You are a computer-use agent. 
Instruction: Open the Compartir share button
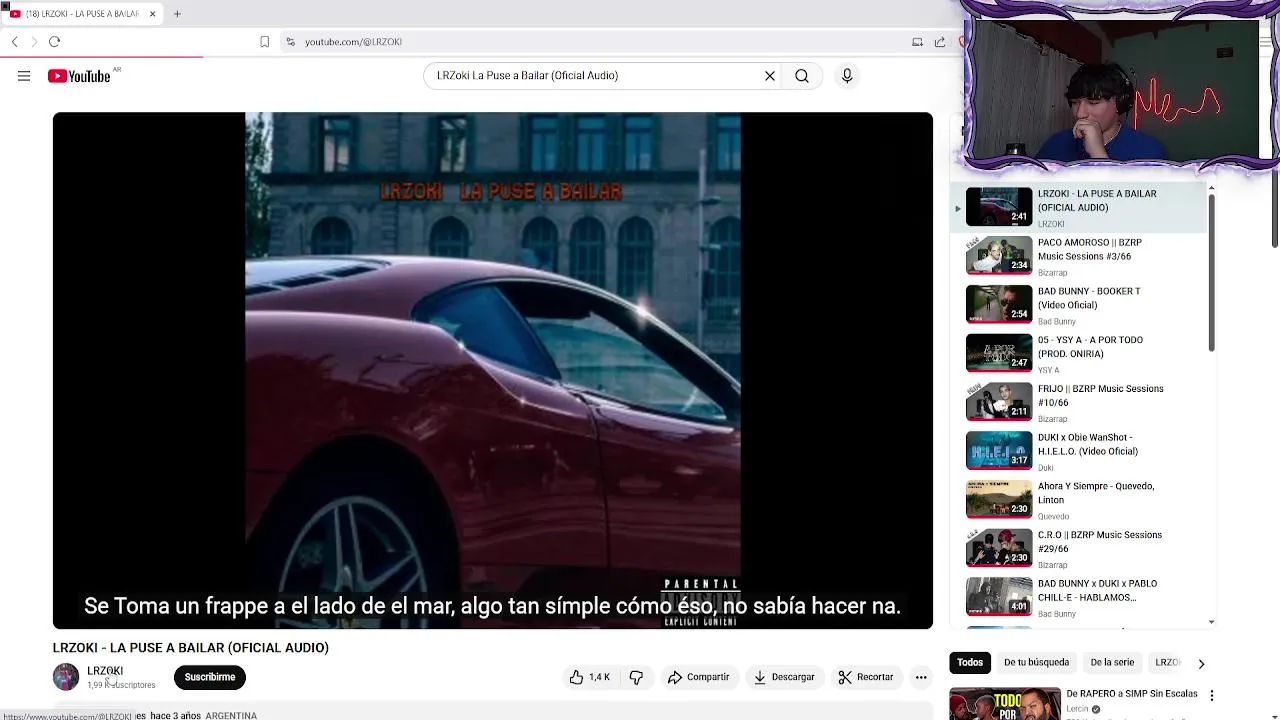coord(699,677)
